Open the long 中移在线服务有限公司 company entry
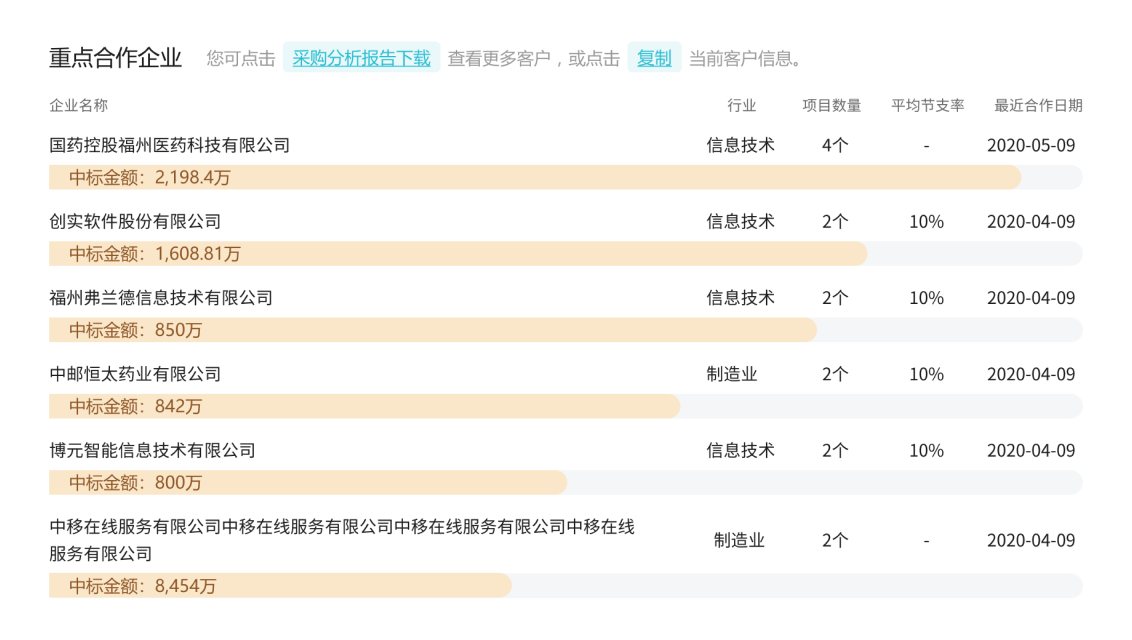 (342, 539)
